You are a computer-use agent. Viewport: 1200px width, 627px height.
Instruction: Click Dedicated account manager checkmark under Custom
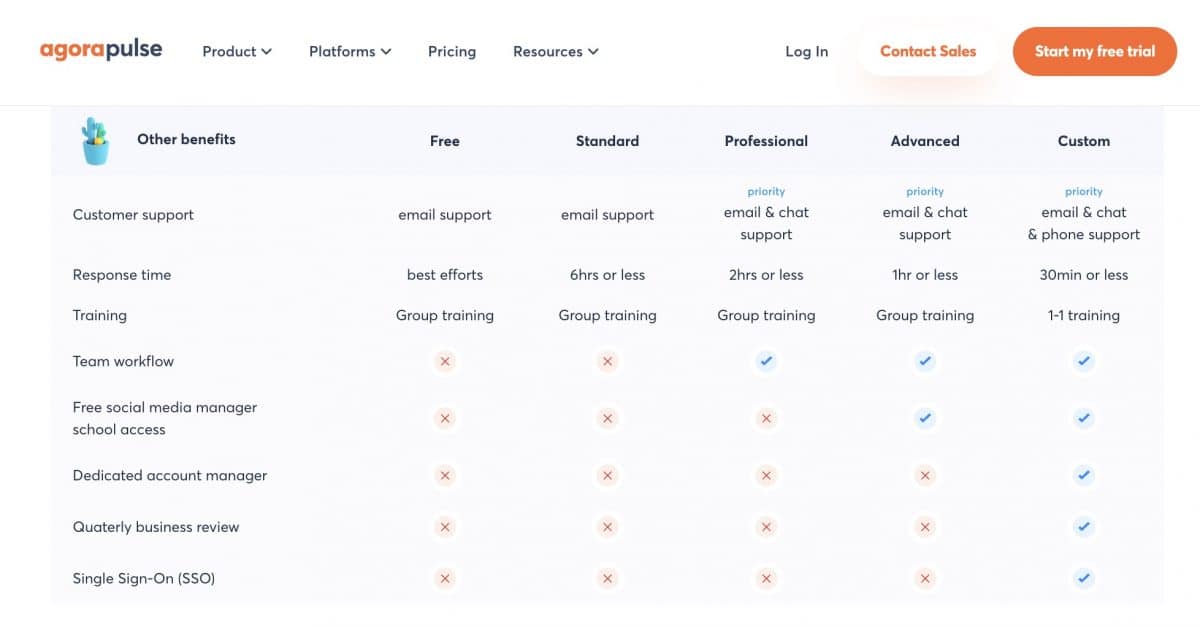click(x=1084, y=475)
